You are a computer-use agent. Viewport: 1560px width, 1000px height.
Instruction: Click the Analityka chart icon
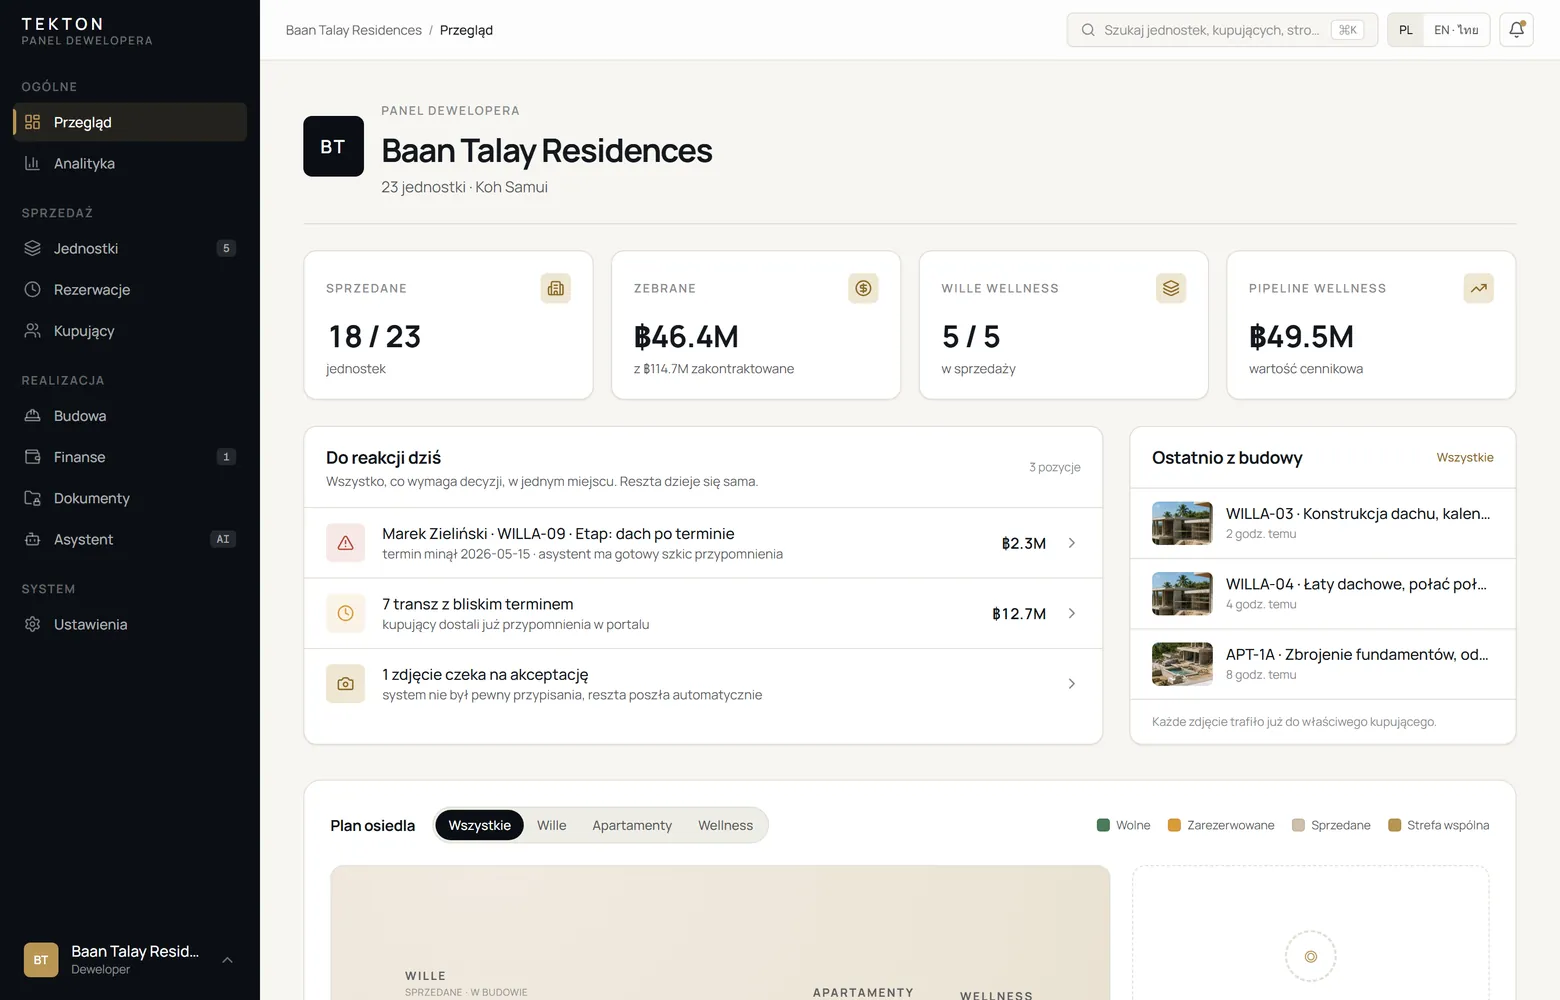[32, 163]
